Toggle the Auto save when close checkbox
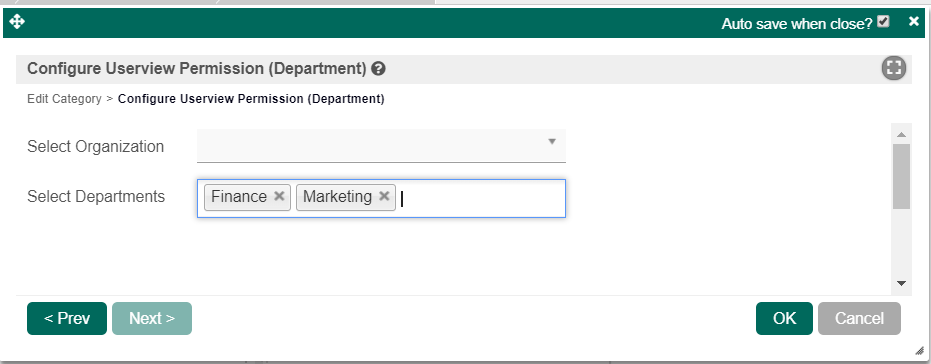931x364 pixels. click(884, 22)
